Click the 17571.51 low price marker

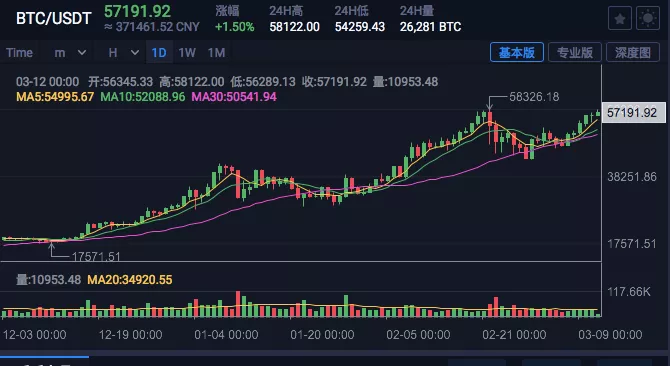click(96, 257)
